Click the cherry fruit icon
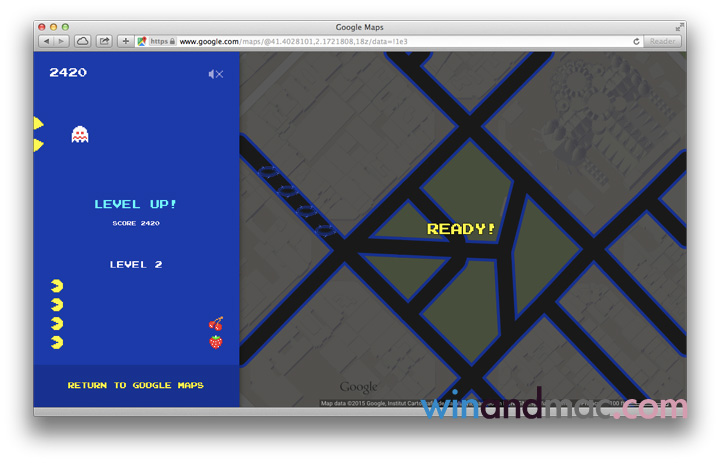The width and height of the screenshot is (720, 463). [216, 323]
